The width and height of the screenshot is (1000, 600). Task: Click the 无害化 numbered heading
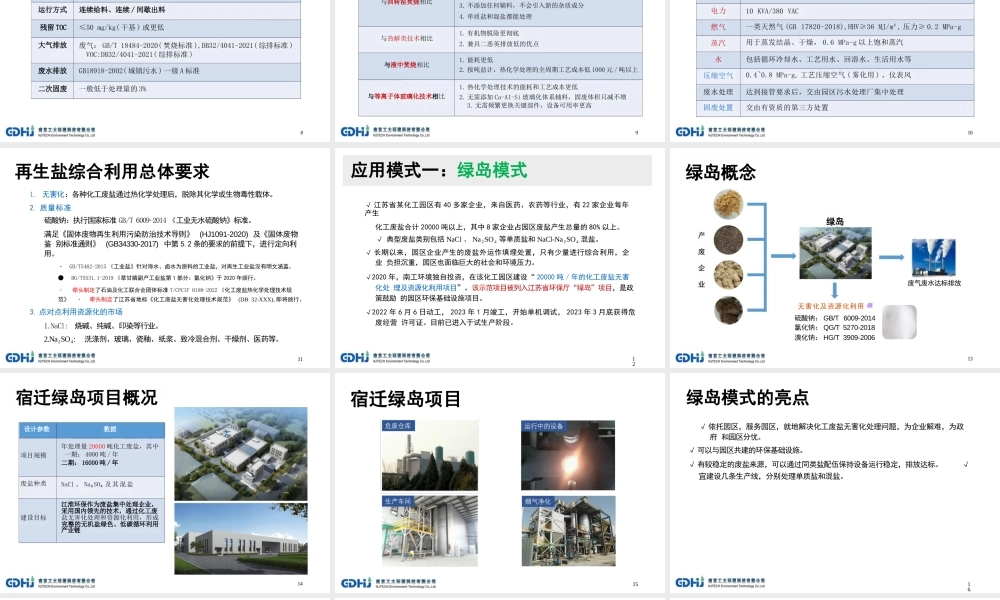tap(53, 194)
